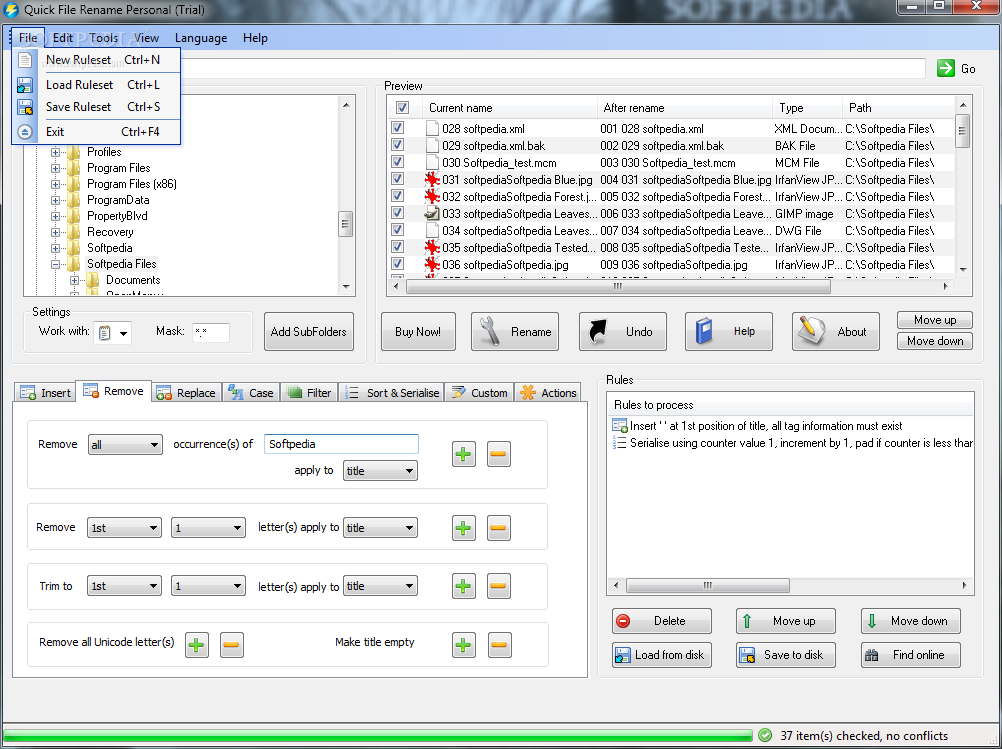Switch to the Actions tab
Image resolution: width=1002 pixels, height=749 pixels.
point(549,393)
